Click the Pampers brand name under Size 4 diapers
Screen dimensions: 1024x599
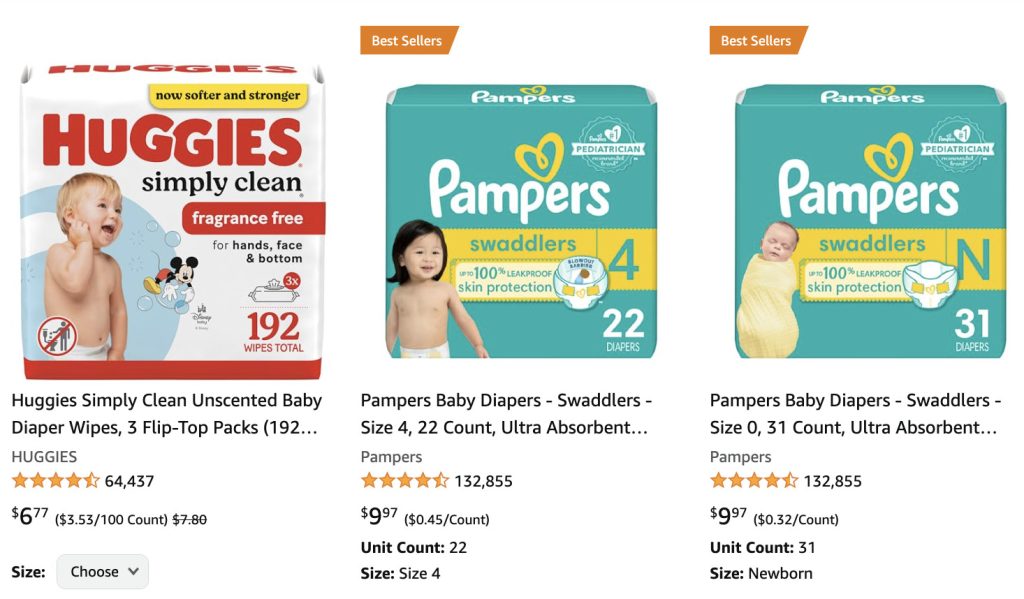click(391, 456)
